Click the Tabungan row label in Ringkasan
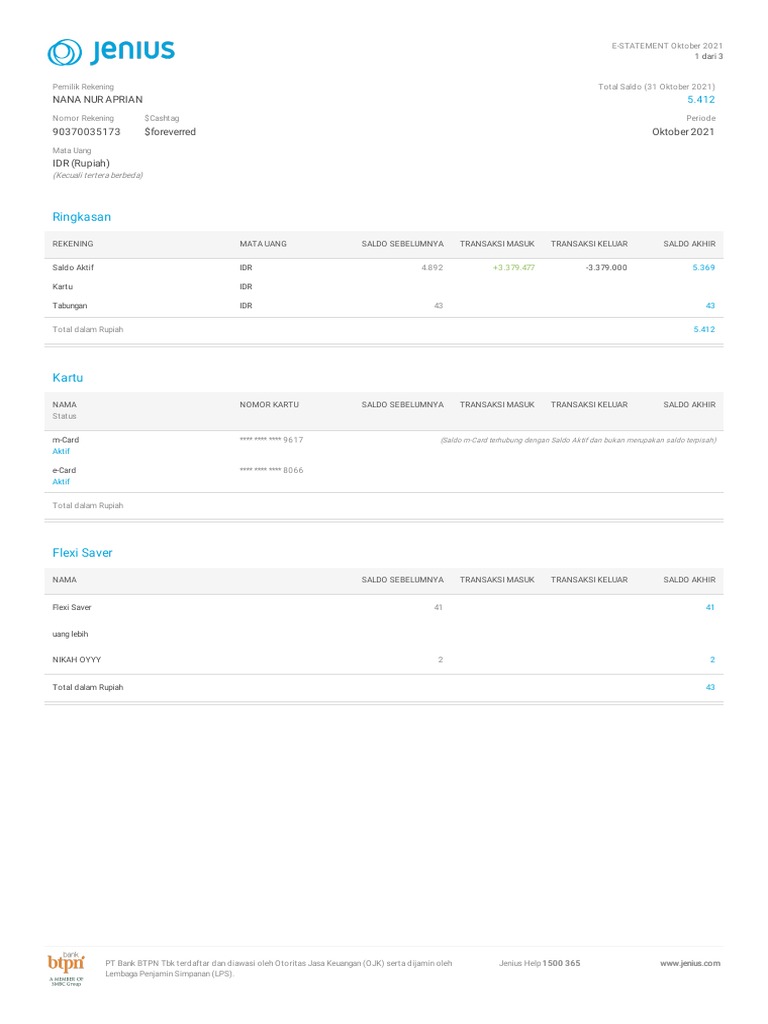The width and height of the screenshot is (768, 1024). [70, 306]
